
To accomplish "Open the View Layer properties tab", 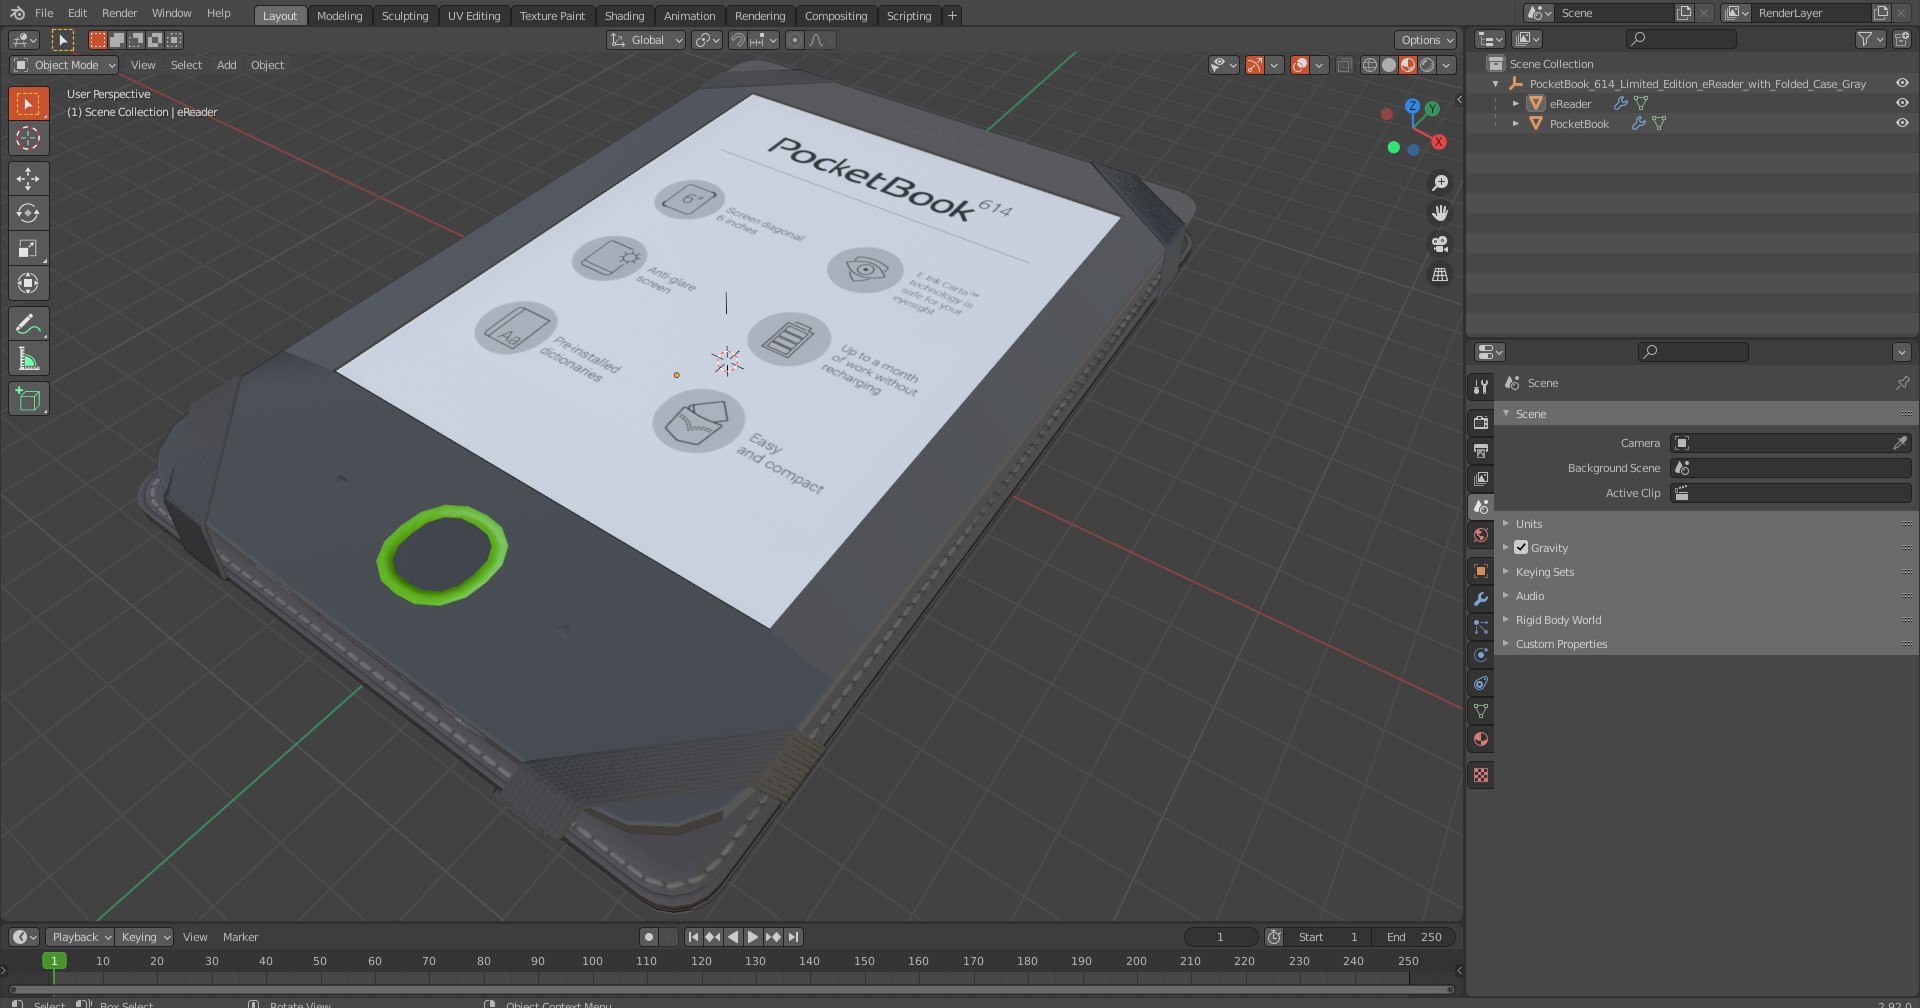I will (x=1481, y=479).
